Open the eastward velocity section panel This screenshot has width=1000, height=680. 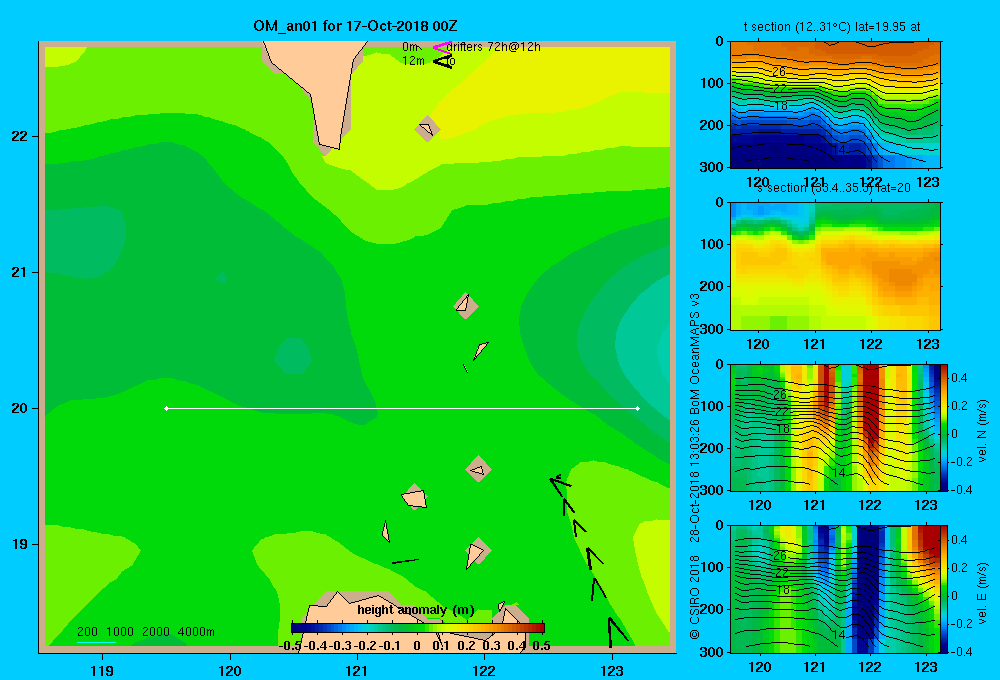(x=835, y=589)
